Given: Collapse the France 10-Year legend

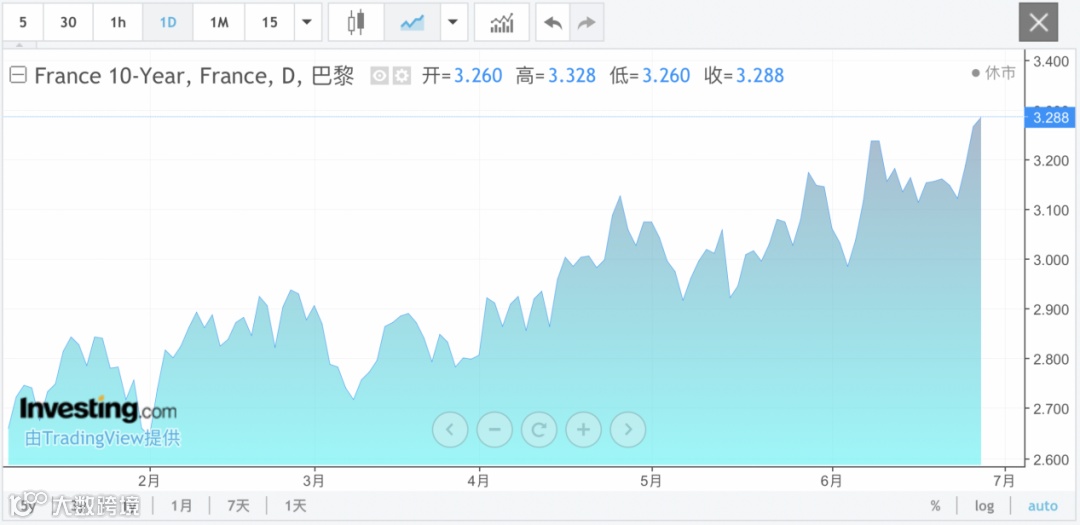Looking at the screenshot, I should [x=19, y=75].
